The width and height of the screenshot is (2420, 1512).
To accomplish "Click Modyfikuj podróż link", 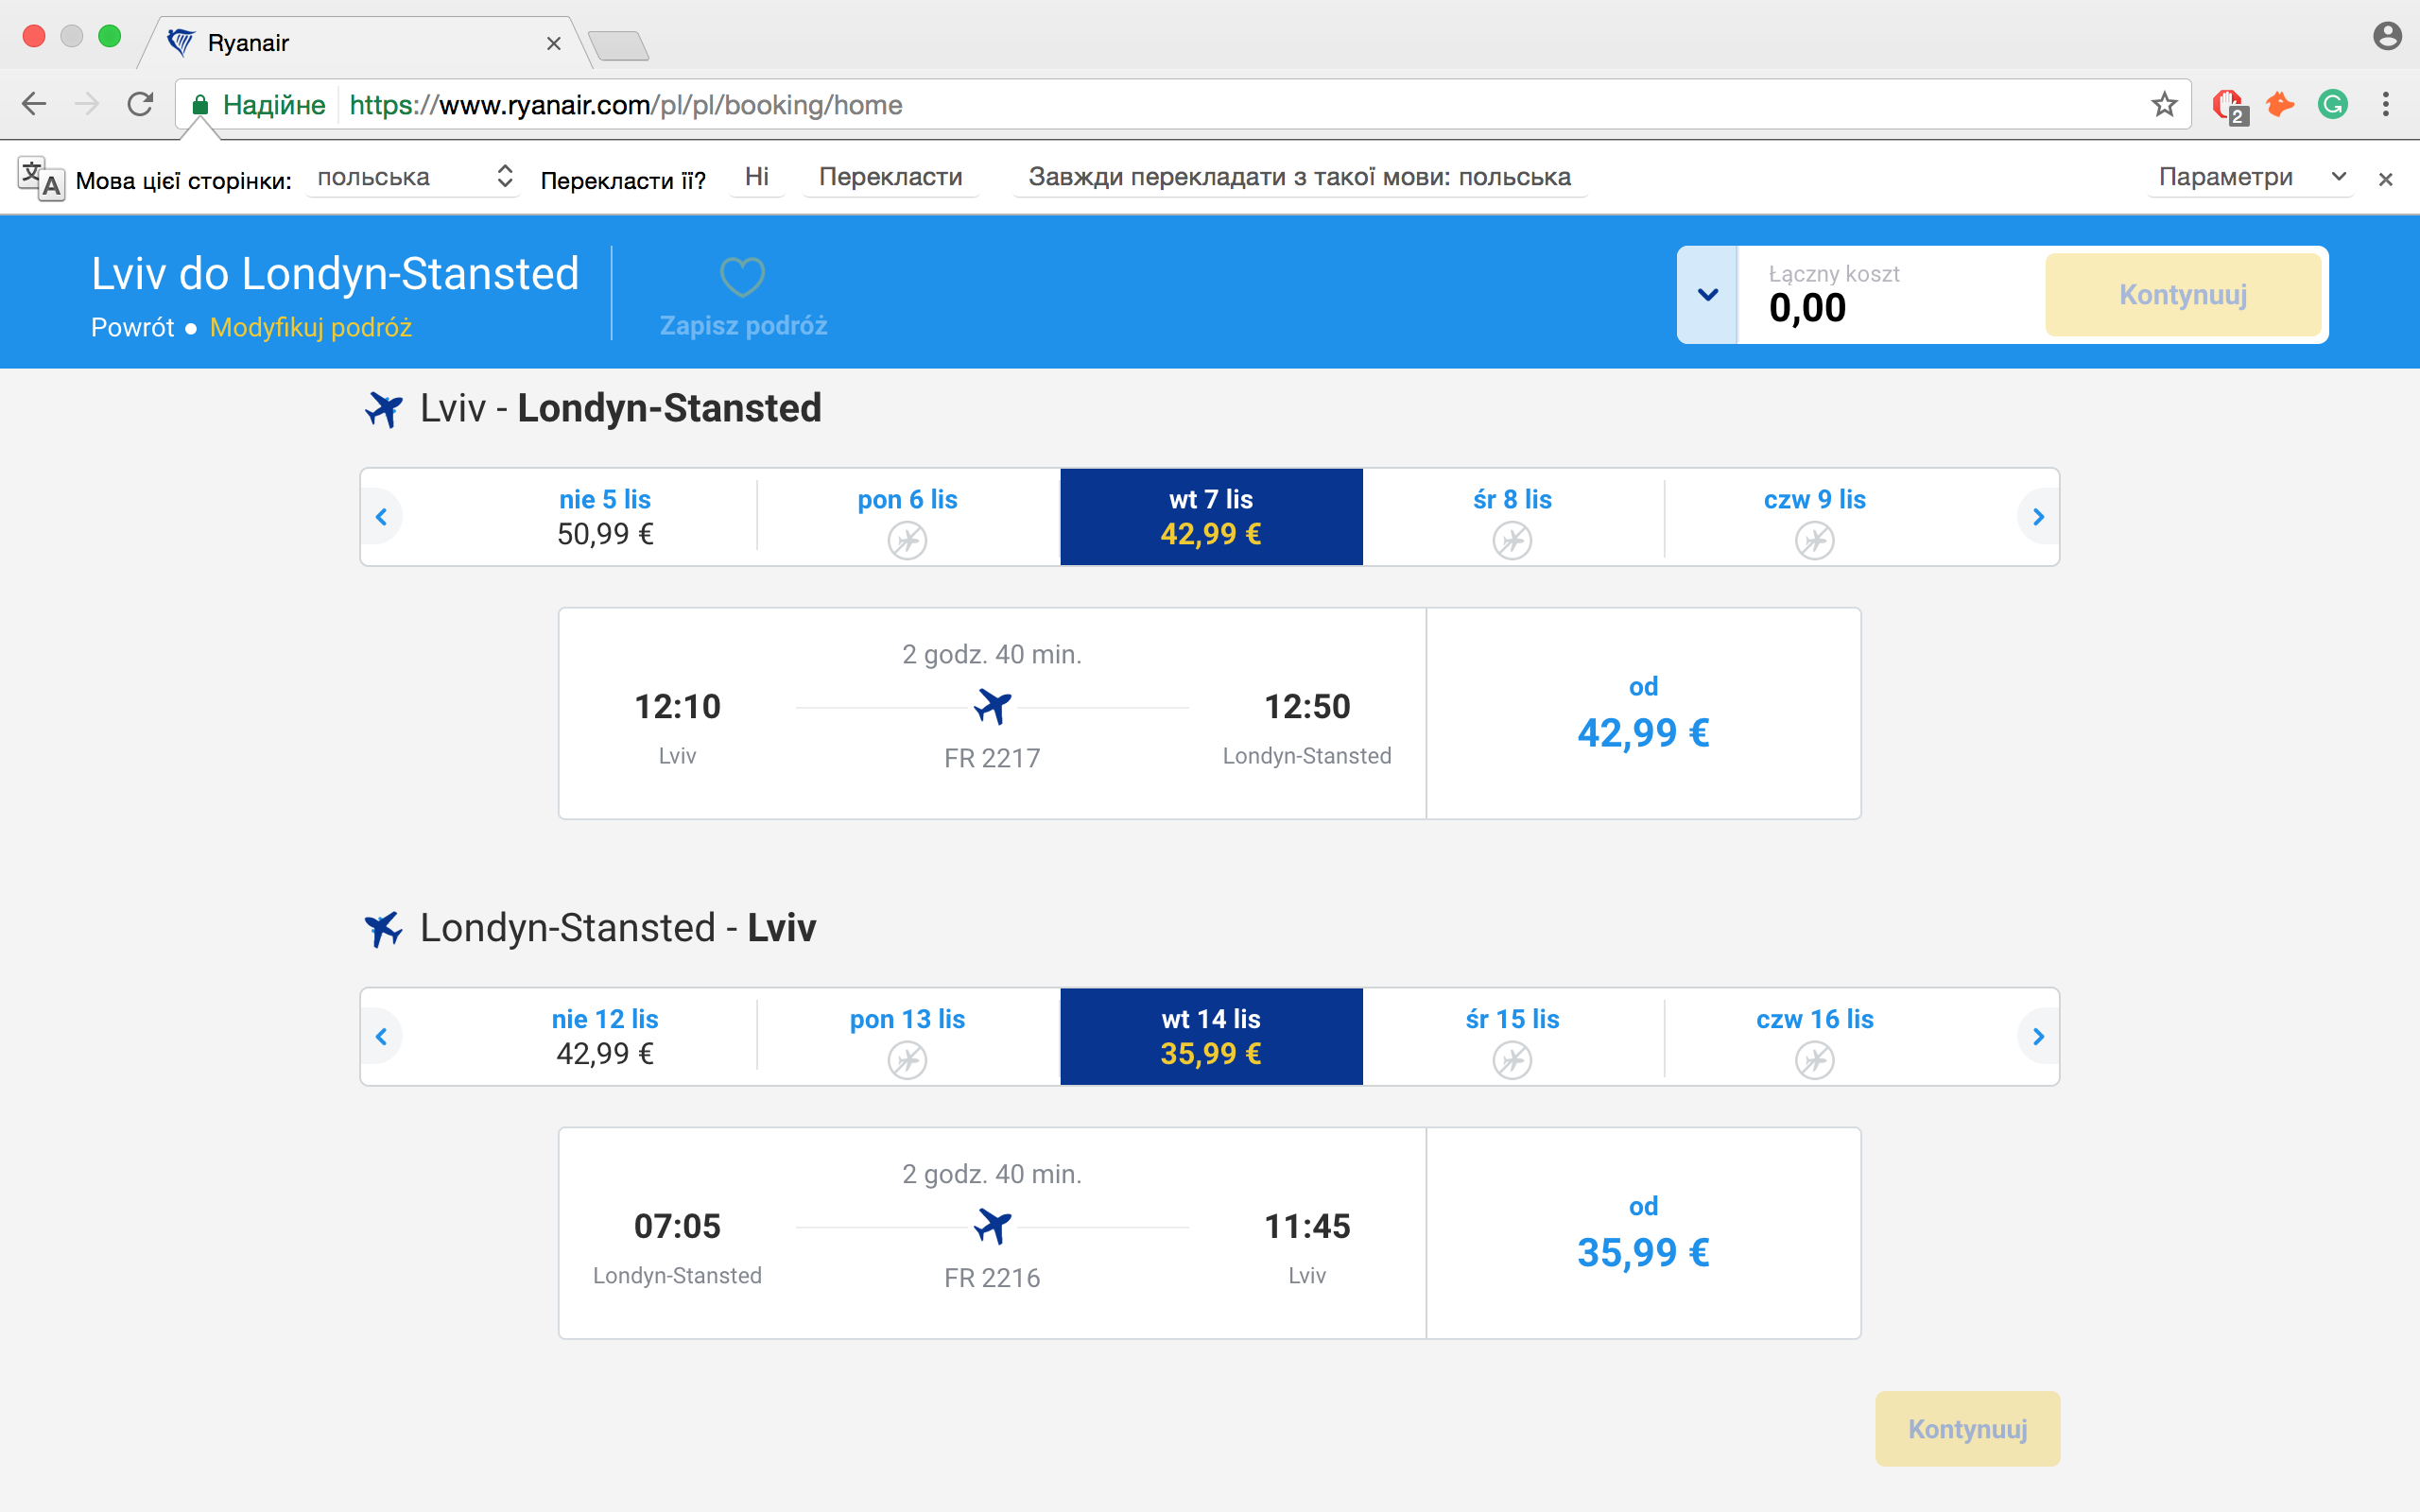I will 311,328.
